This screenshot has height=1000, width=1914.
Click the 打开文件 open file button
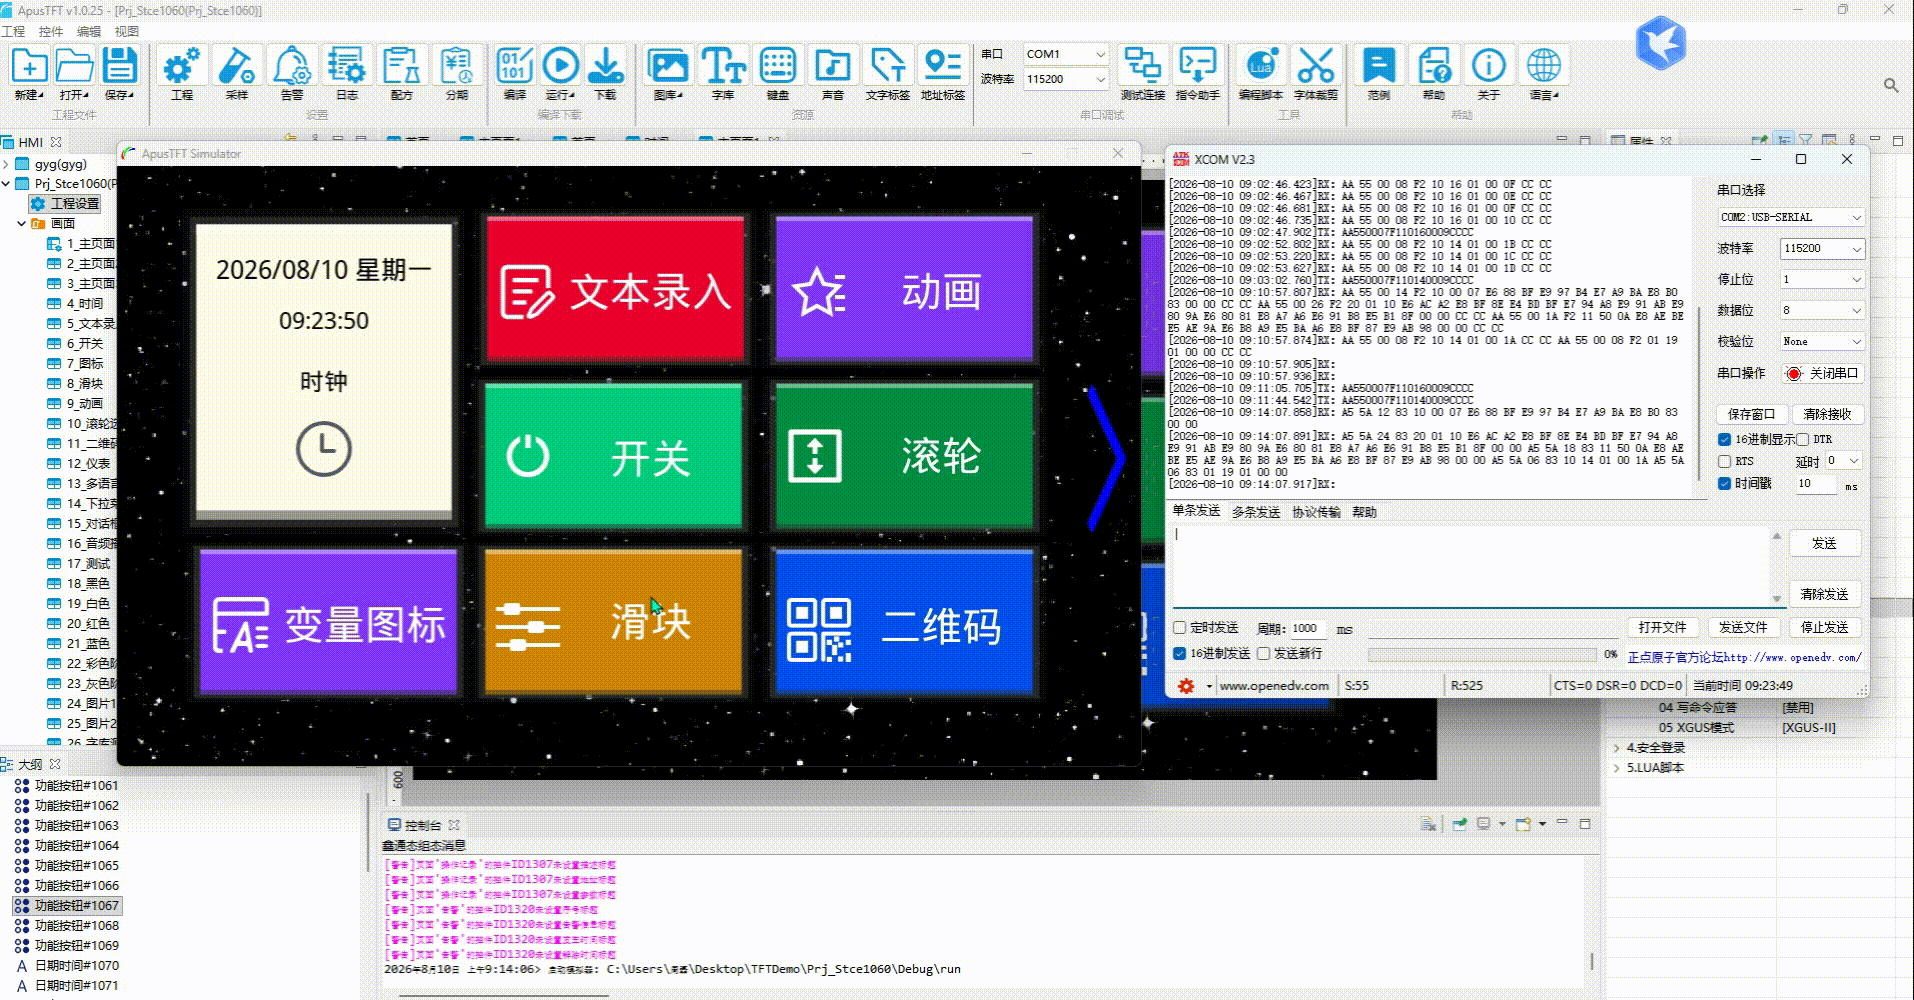point(1663,627)
